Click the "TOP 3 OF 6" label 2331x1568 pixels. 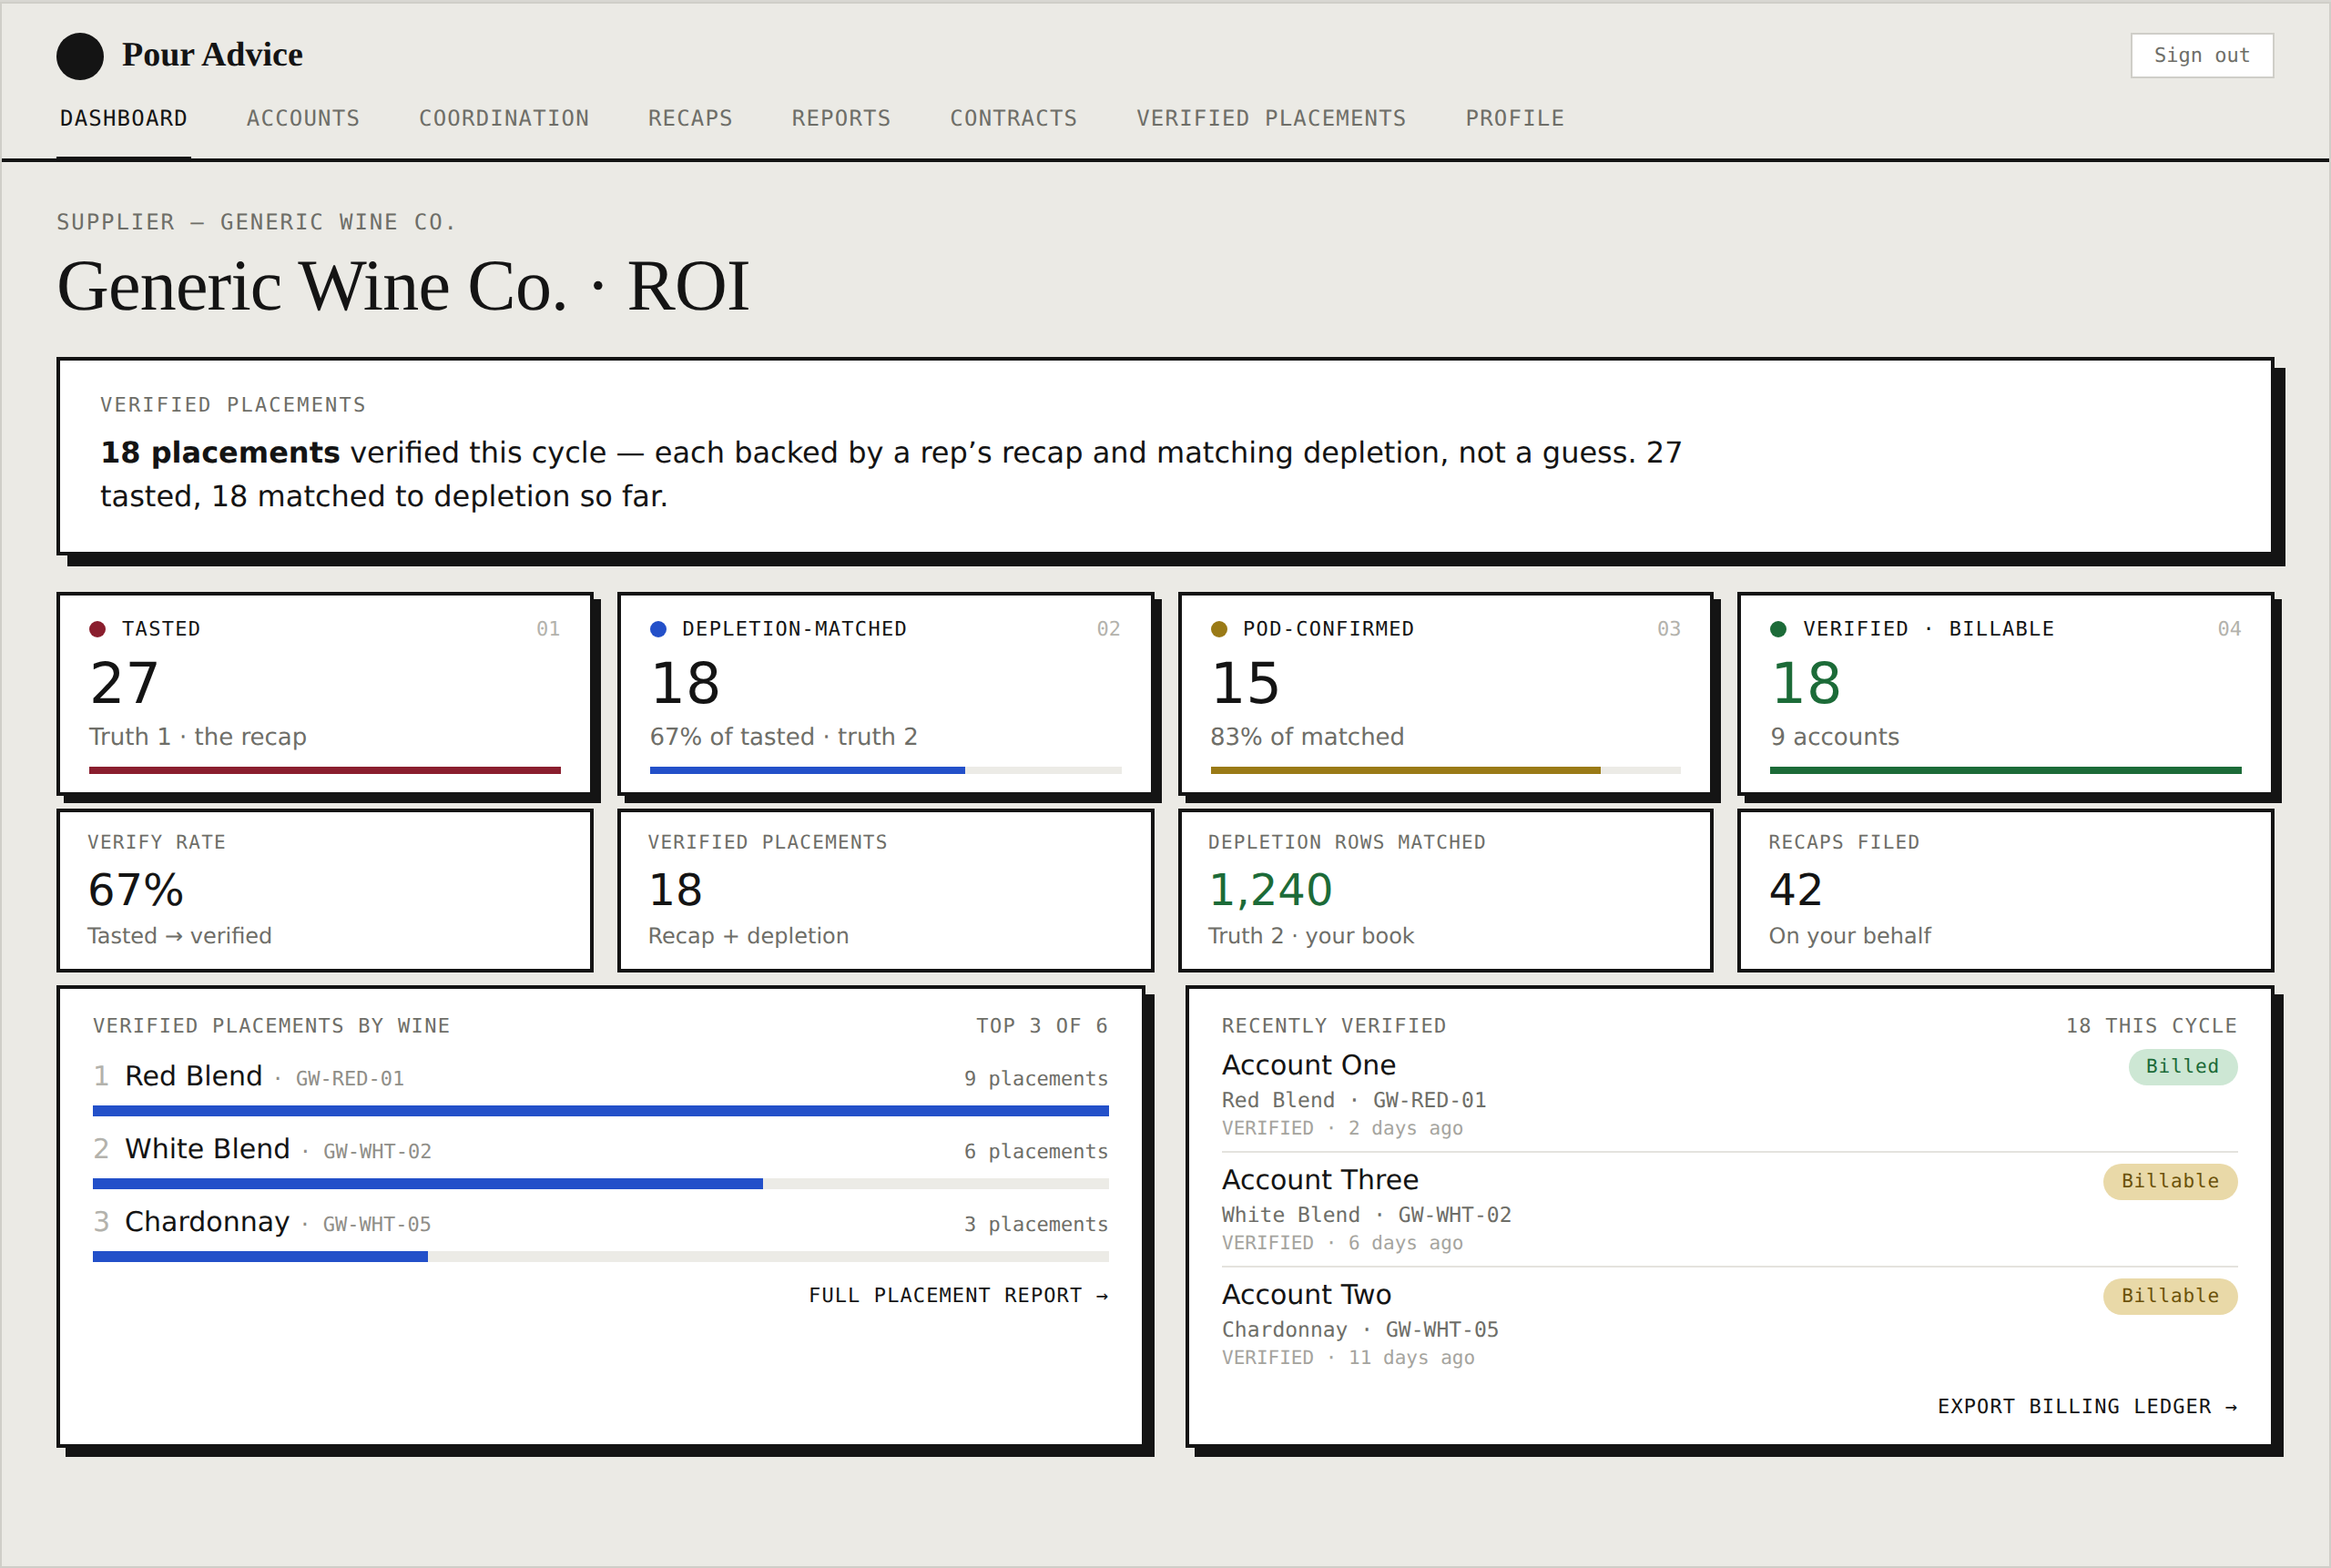[x=1042, y=1026]
